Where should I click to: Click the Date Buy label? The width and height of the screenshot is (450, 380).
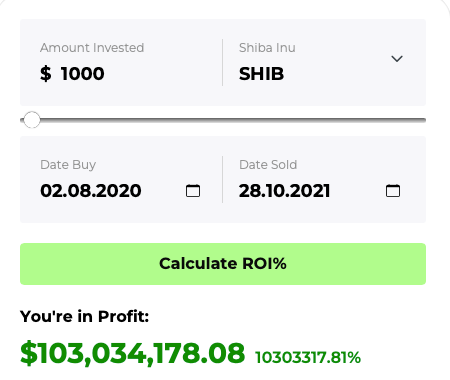click(68, 165)
